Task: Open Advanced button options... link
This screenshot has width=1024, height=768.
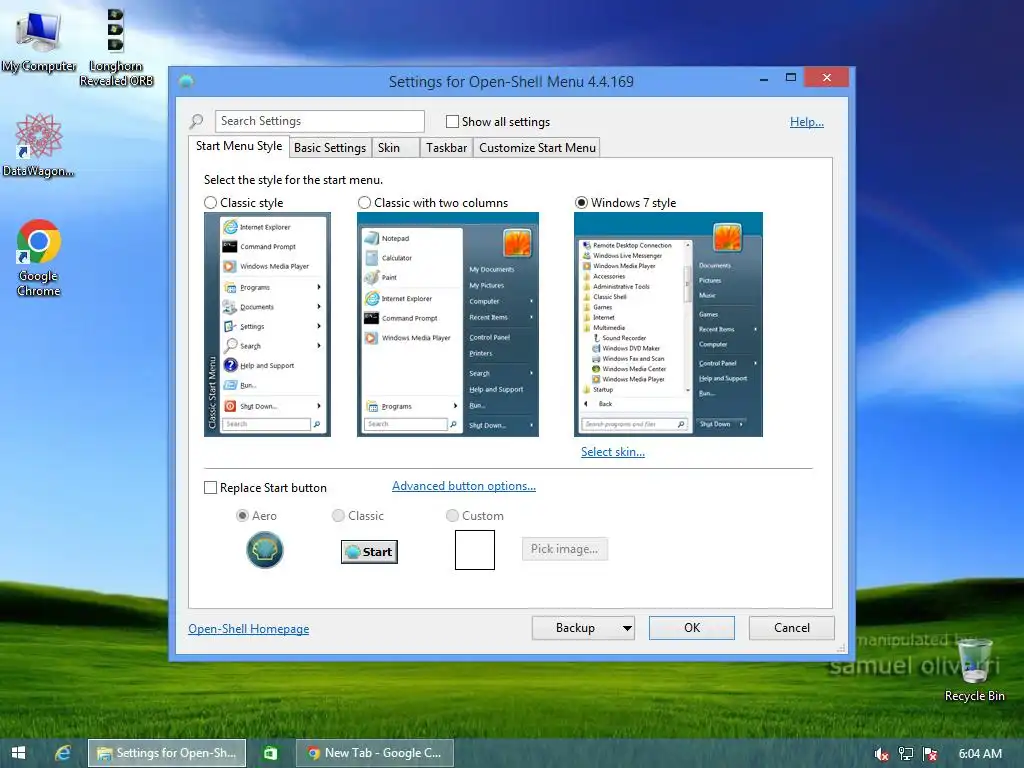Action: click(464, 486)
